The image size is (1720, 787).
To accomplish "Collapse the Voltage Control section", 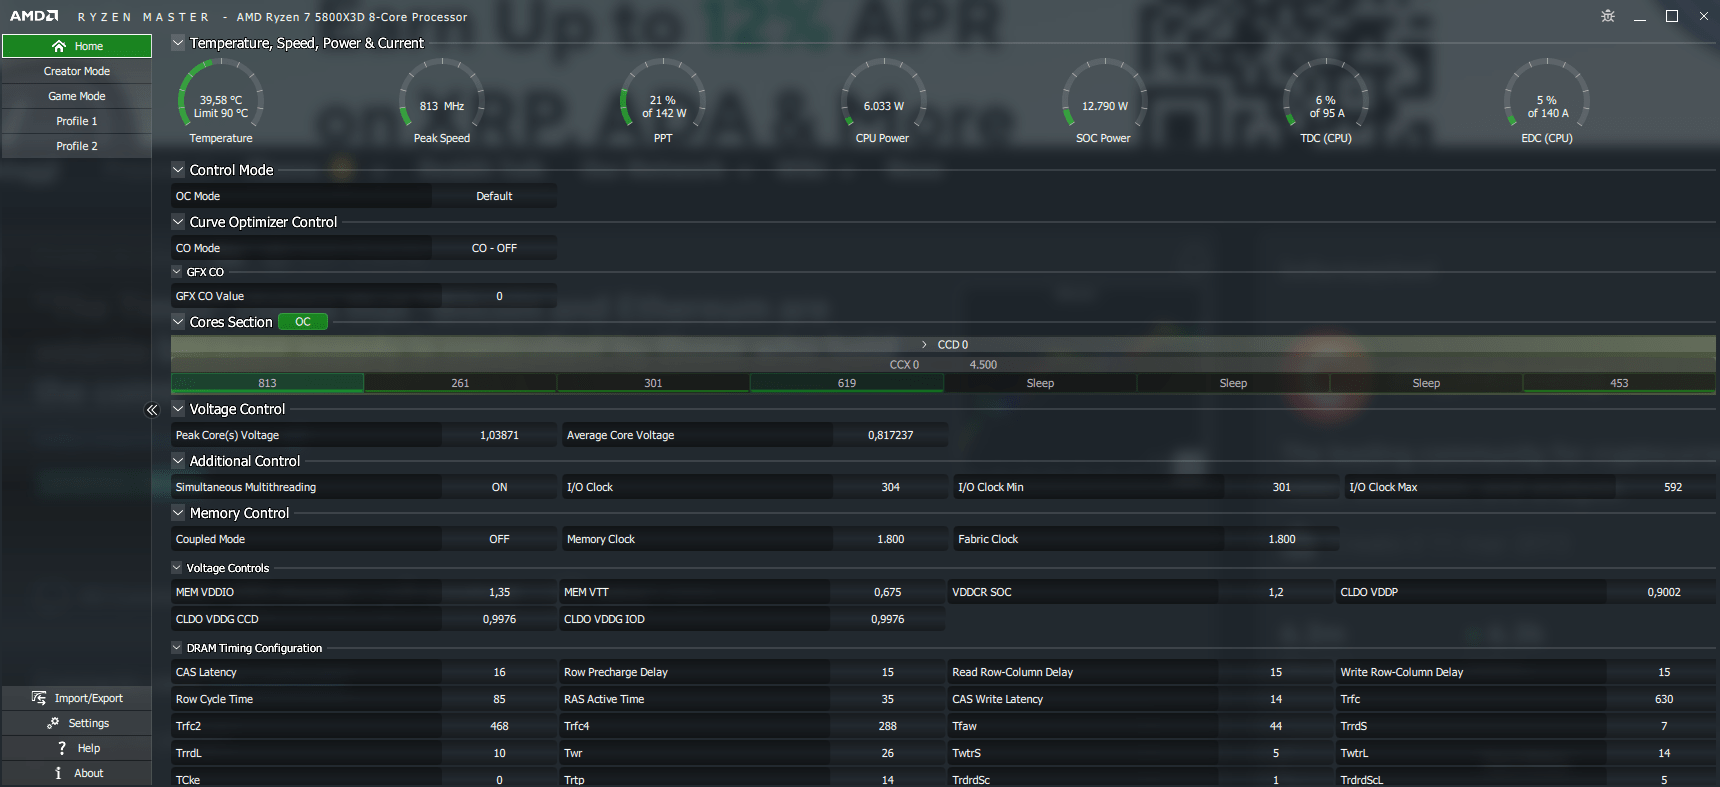I will coord(178,409).
